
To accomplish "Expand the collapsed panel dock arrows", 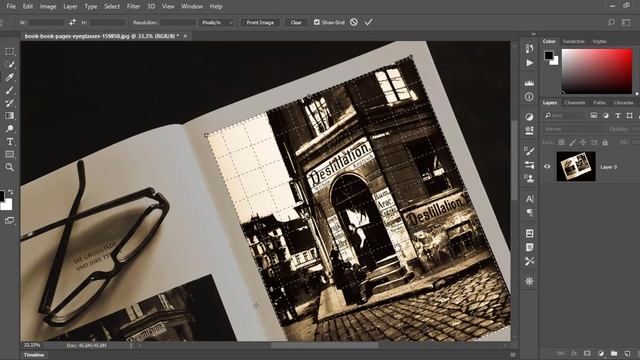I will click(x=533, y=34).
